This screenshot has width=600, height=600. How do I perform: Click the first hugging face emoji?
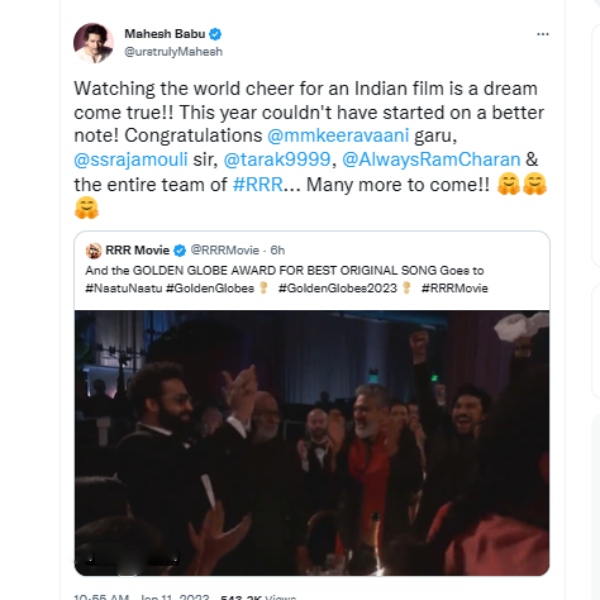(508, 184)
